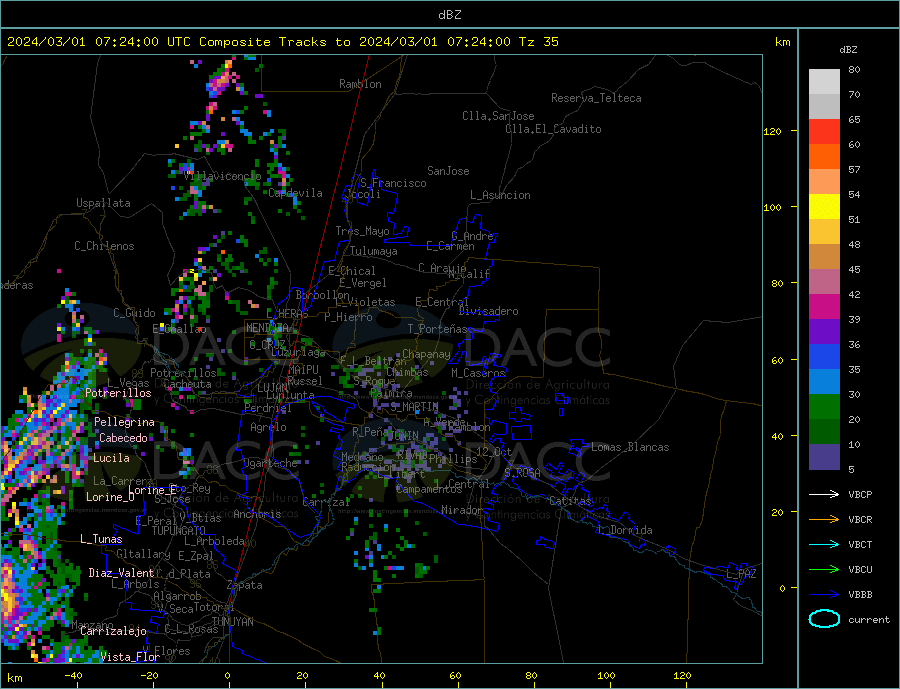This screenshot has height=689, width=900.
Task: Click the TUPUNGATO city label
Action: coord(179,531)
